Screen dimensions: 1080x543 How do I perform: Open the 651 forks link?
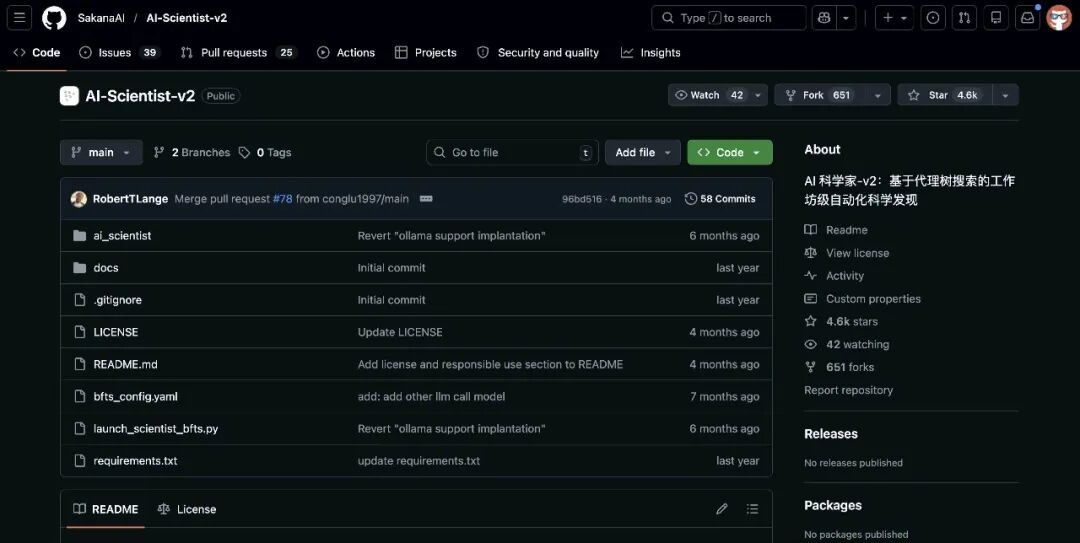[839, 367]
